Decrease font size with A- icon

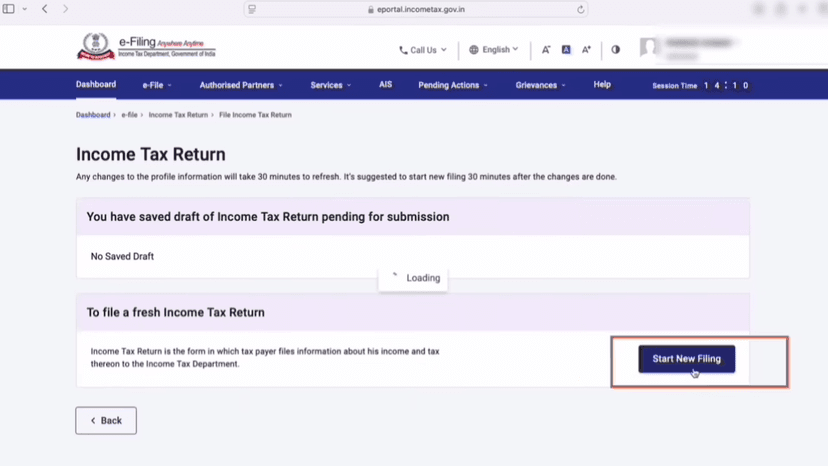[546, 50]
